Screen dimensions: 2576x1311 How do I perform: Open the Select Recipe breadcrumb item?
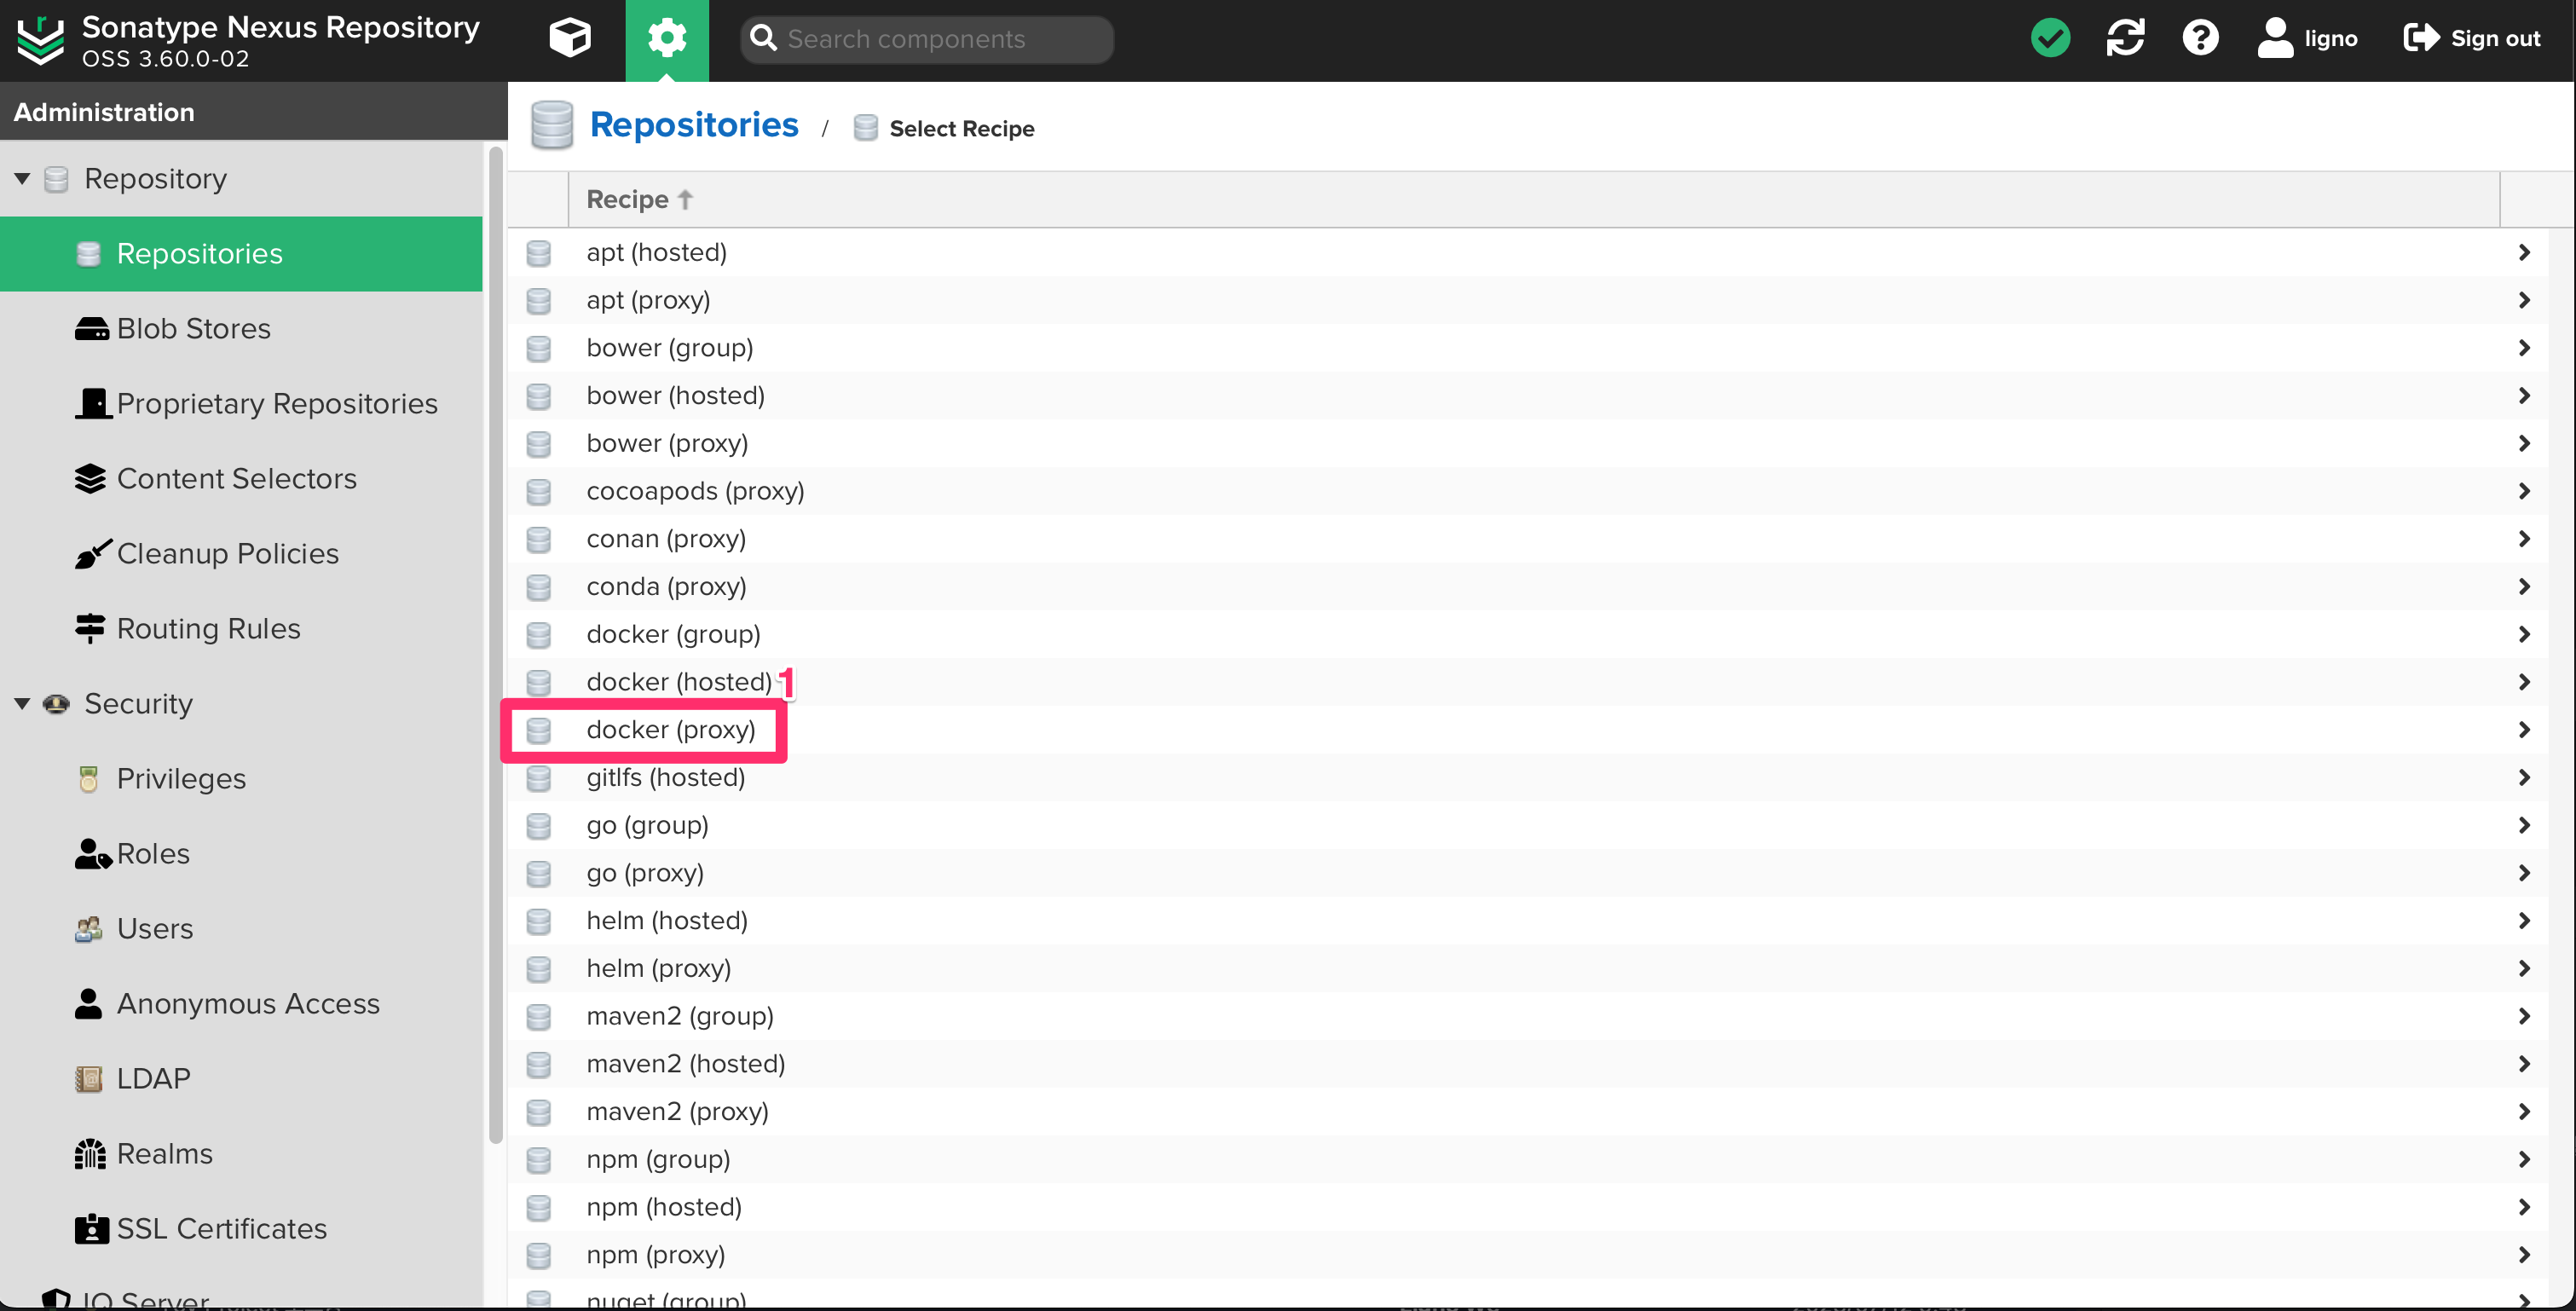point(961,128)
